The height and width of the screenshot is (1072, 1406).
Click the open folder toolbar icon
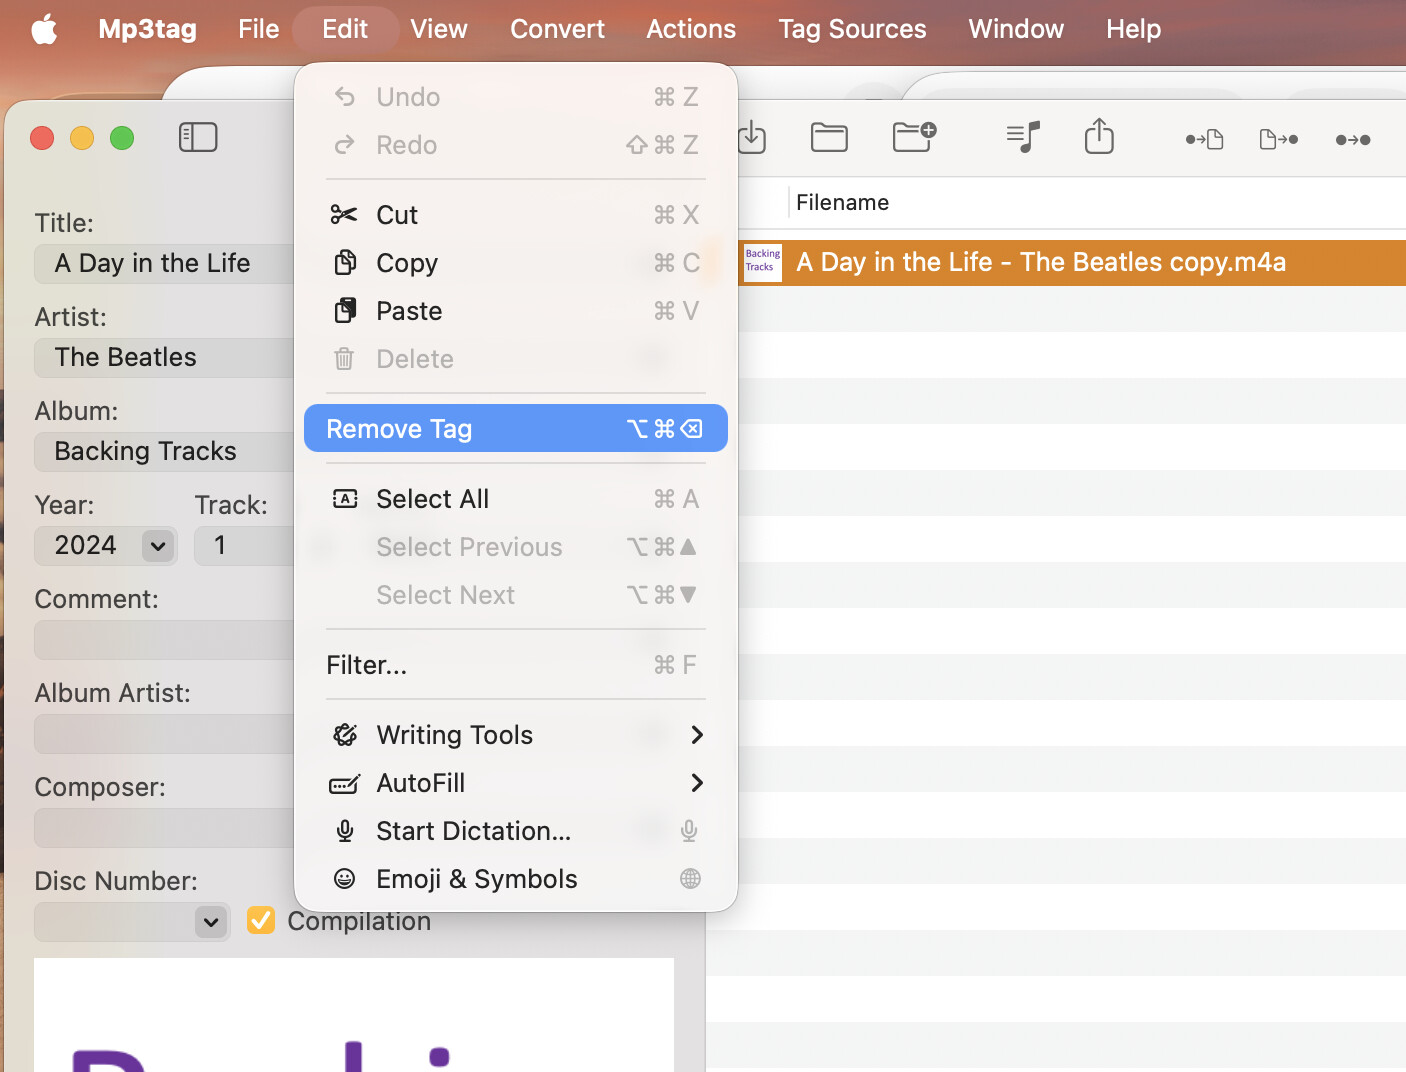829,137
